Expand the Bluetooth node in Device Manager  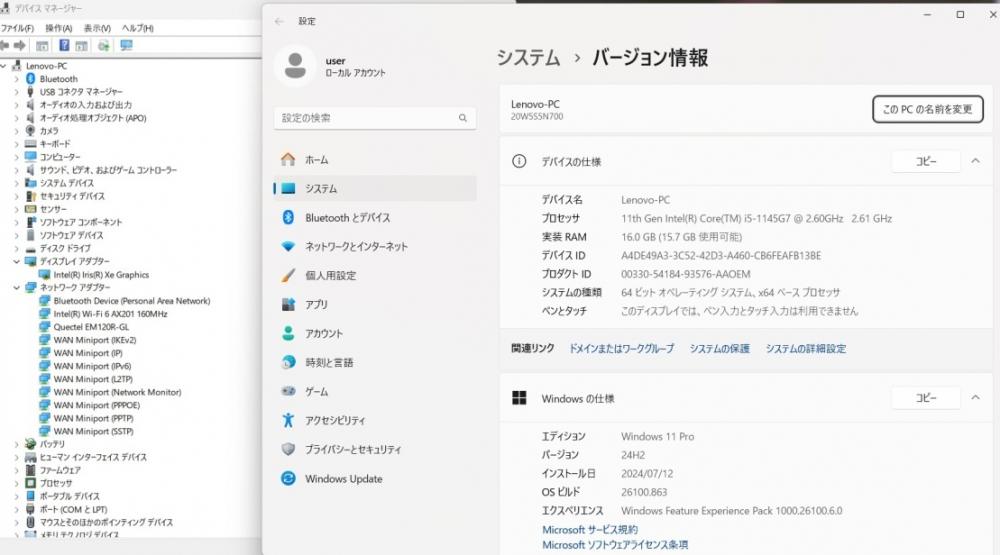click(x=17, y=79)
